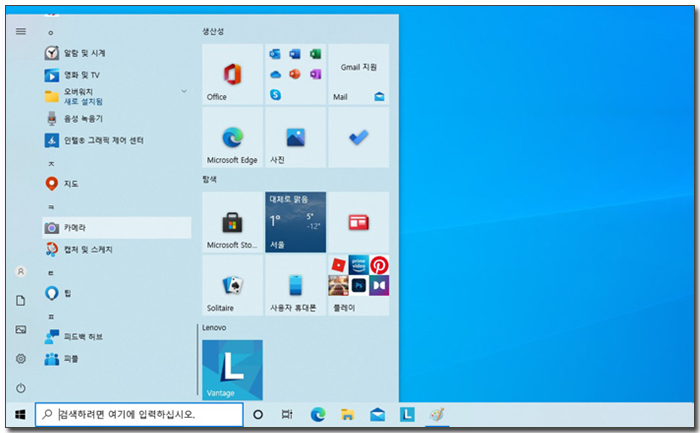Open 지도 (Maps) from the app list
The height and width of the screenshot is (433, 700).
pos(117,184)
